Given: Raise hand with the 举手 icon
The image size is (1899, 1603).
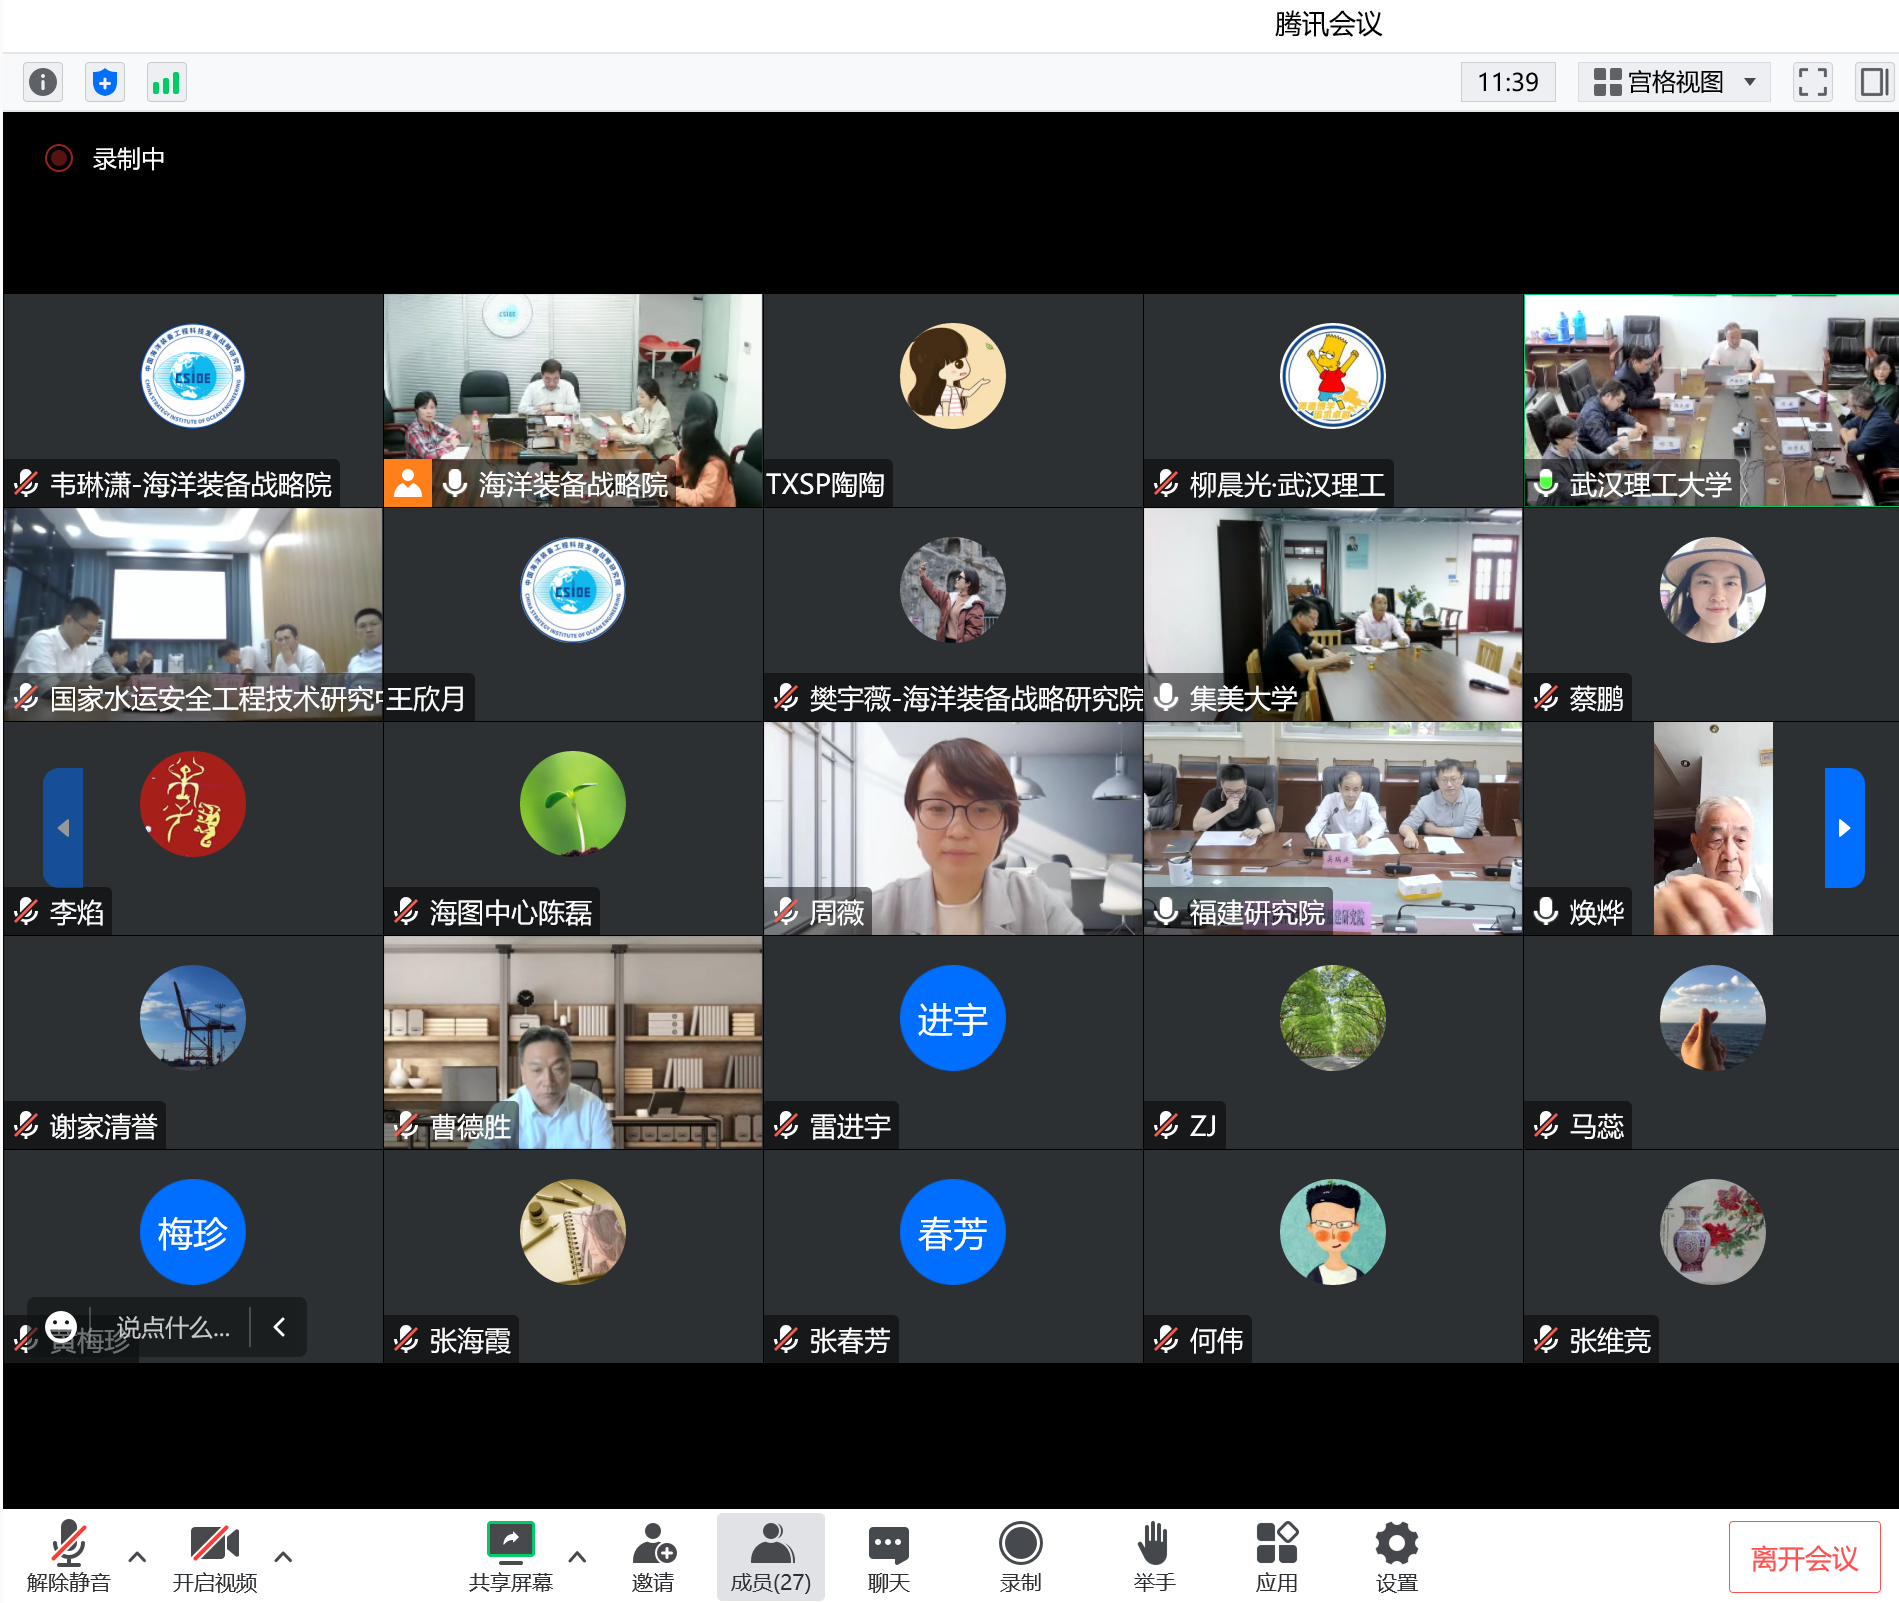Looking at the screenshot, I should (1153, 1556).
